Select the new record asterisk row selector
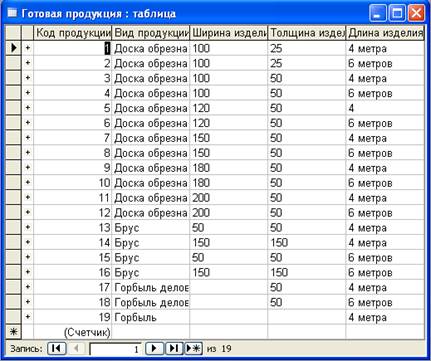431x361 pixels. click(x=14, y=332)
